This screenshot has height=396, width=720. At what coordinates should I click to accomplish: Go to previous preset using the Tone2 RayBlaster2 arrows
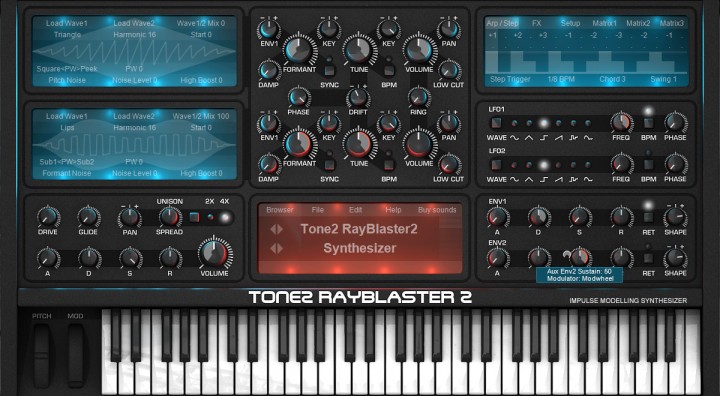coord(273,229)
